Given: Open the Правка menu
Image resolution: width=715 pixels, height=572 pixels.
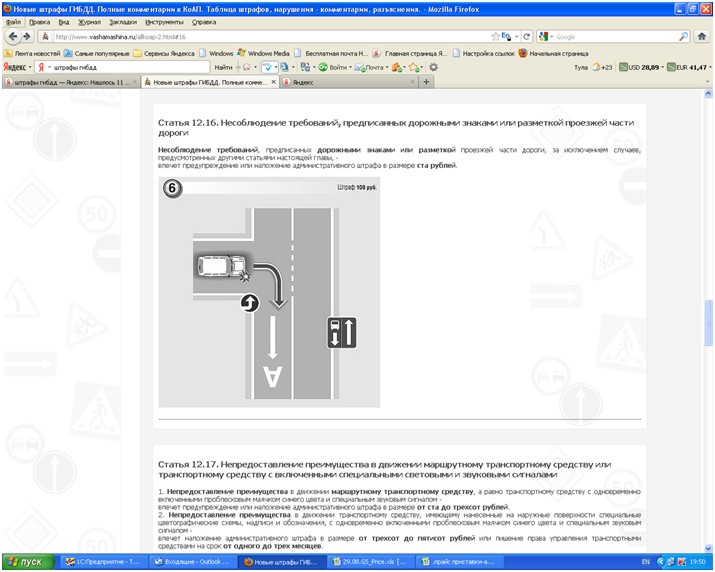Looking at the screenshot, I should click(39, 22).
